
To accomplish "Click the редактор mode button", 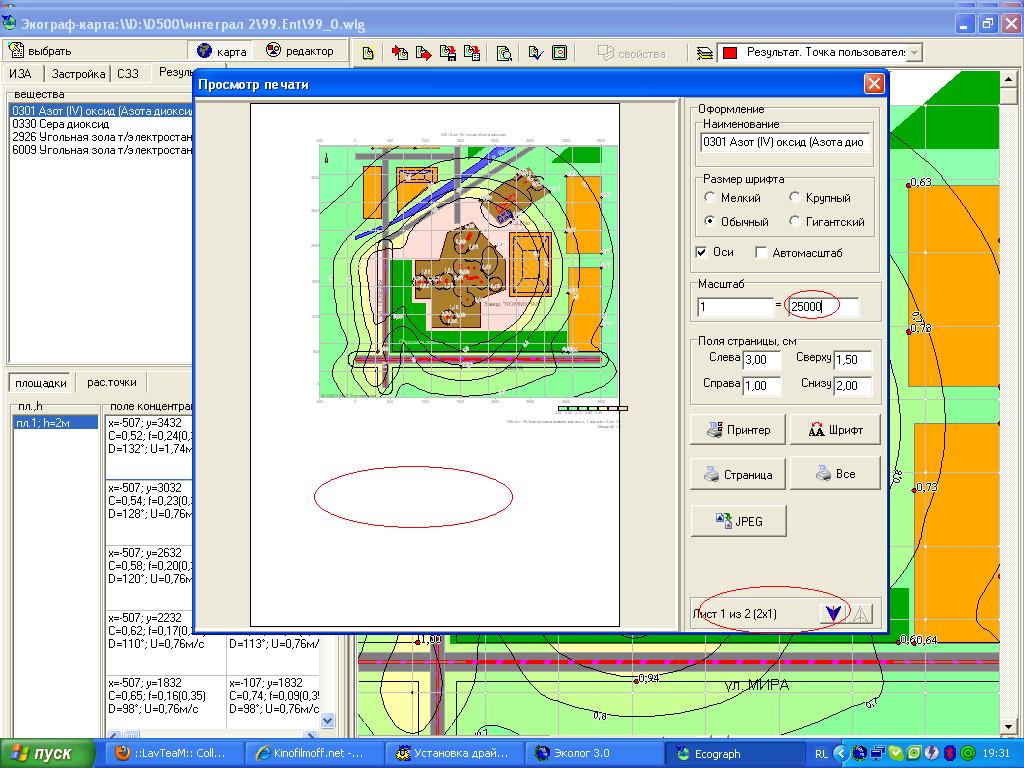I will [300, 51].
